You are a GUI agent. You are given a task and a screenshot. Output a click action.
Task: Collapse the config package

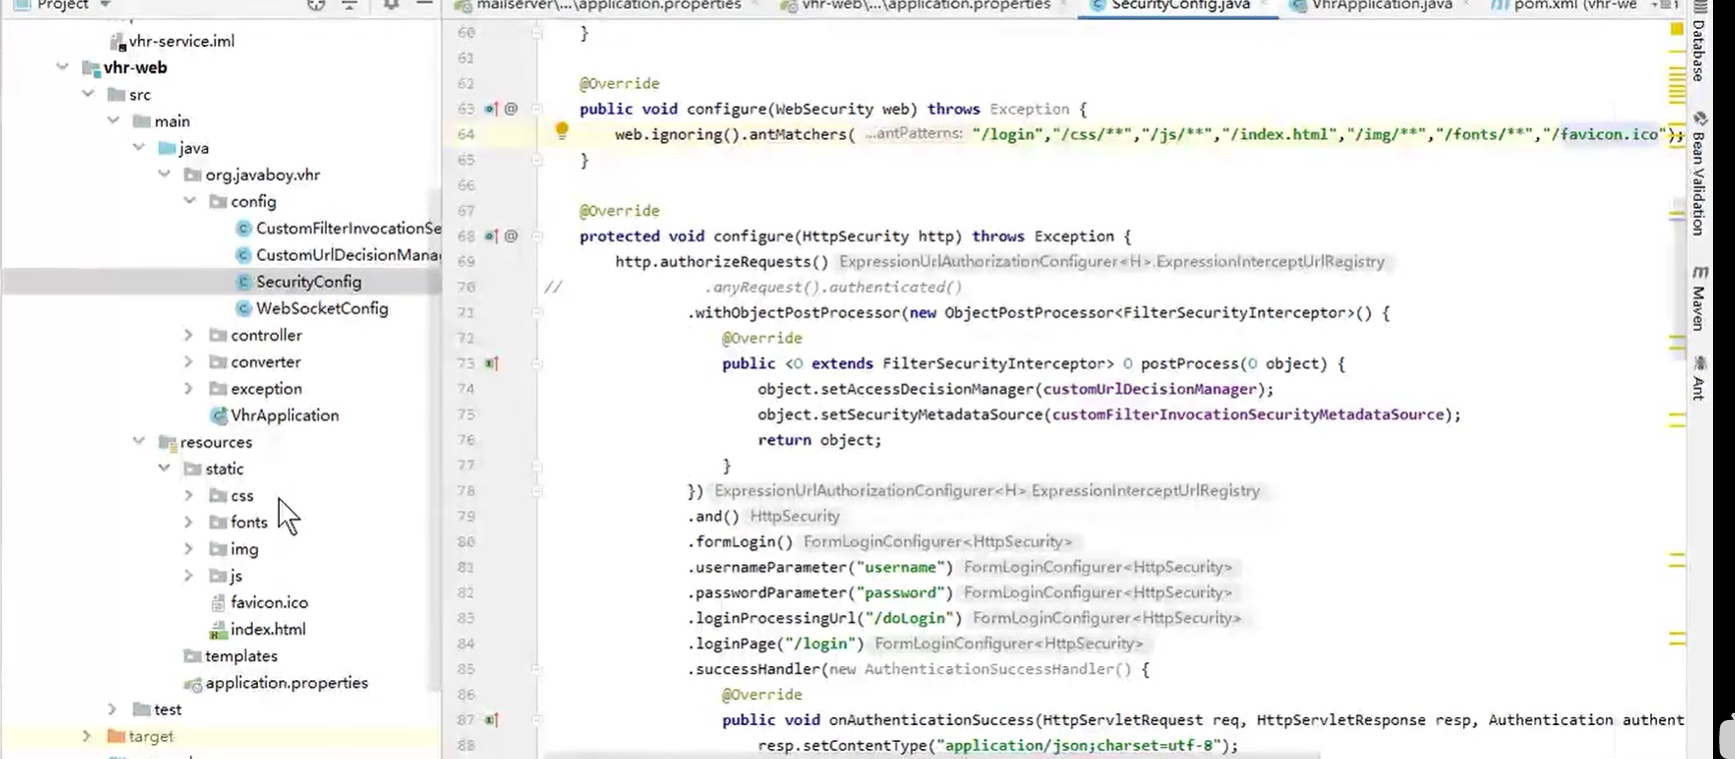click(x=189, y=201)
